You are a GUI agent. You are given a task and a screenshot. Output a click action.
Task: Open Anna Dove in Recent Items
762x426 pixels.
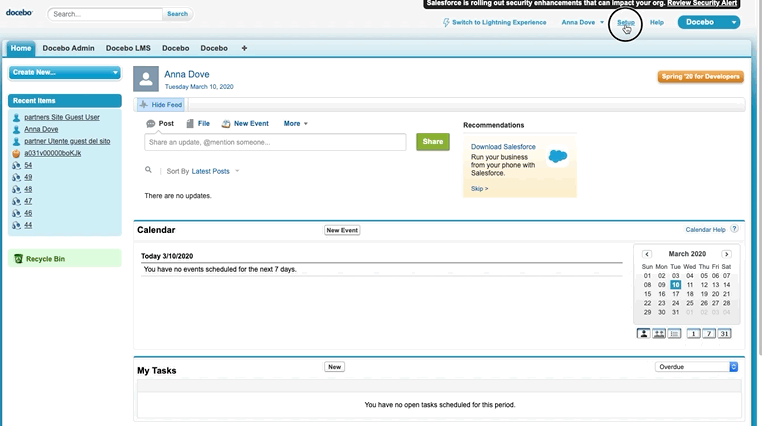click(x=41, y=129)
